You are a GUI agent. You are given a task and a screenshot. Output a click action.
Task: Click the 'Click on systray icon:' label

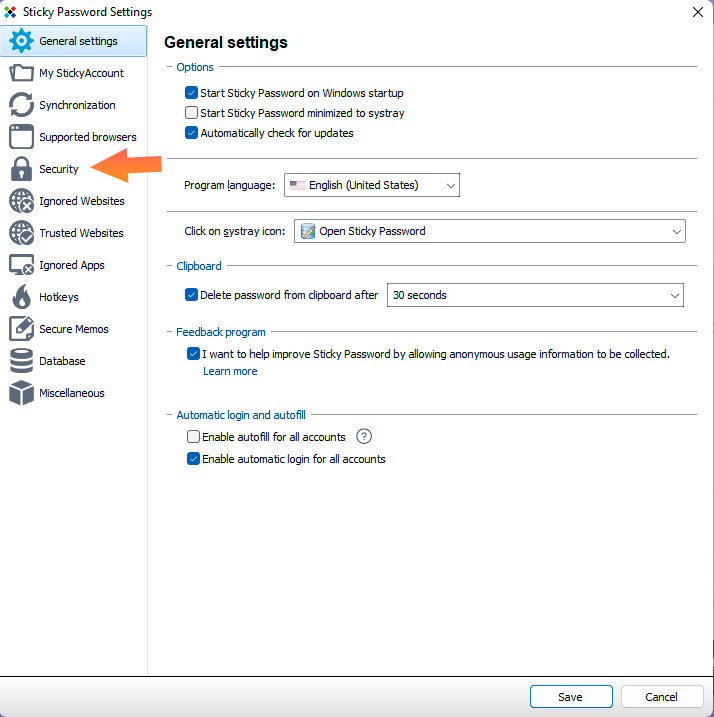235,231
